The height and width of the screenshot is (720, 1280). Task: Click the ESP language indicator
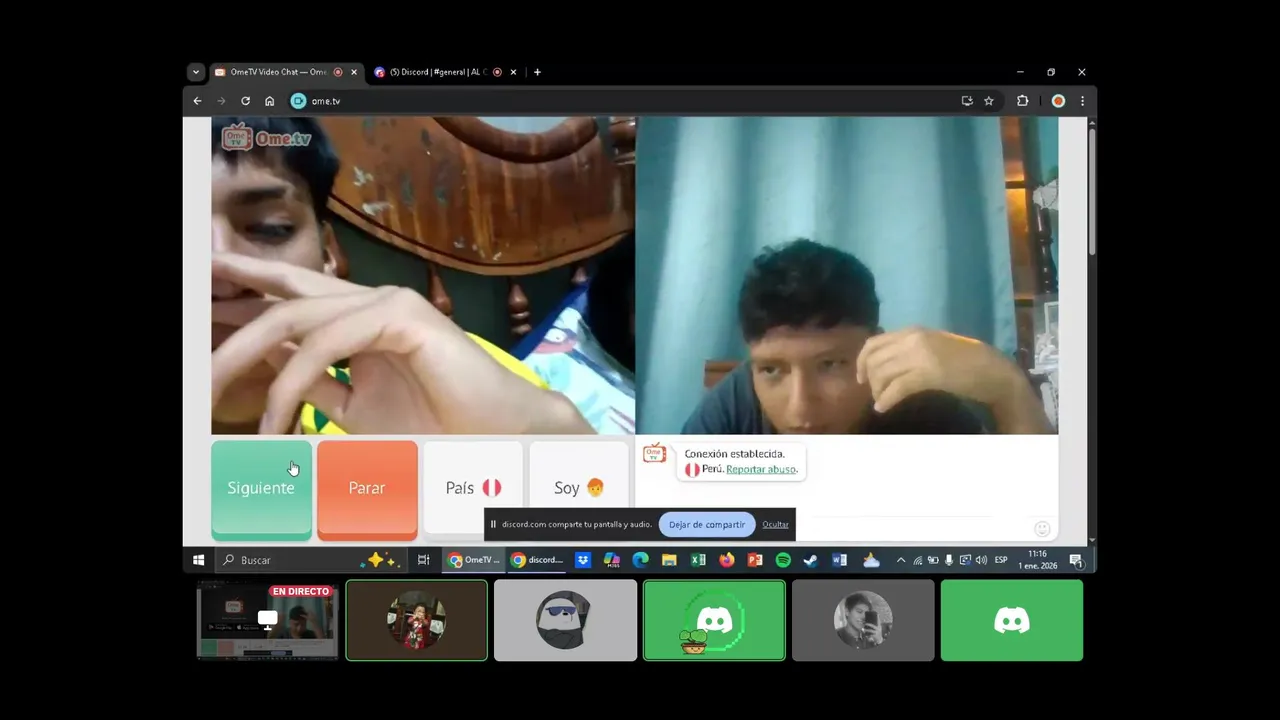point(1001,560)
